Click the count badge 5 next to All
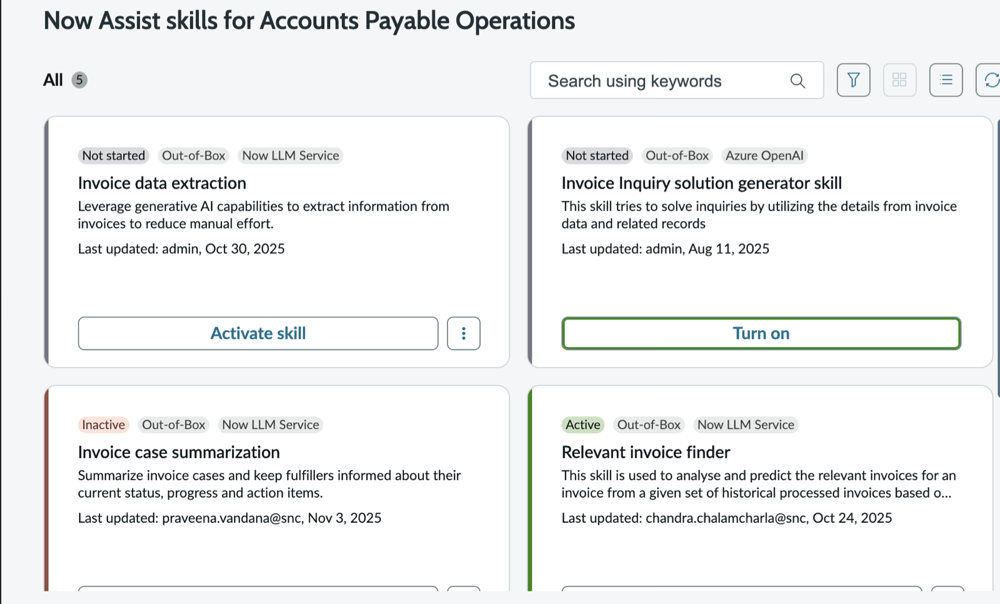The height and width of the screenshot is (604, 1000). (79, 80)
